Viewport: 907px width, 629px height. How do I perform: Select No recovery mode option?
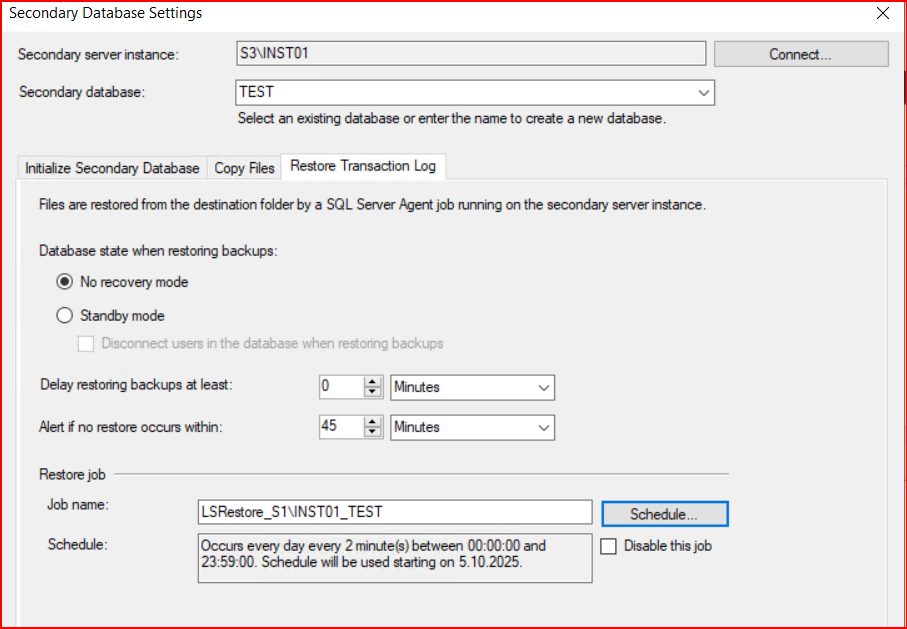[65, 282]
